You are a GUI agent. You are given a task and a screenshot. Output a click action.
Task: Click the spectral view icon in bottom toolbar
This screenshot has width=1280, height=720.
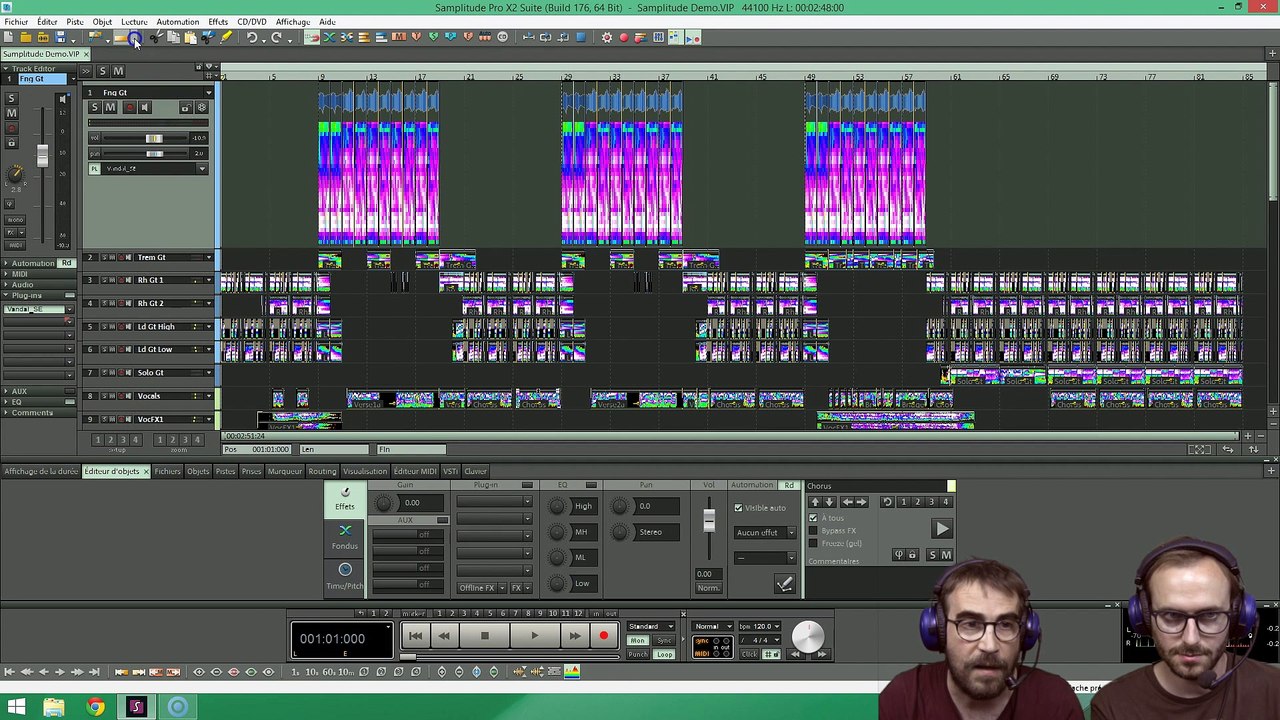click(x=572, y=671)
